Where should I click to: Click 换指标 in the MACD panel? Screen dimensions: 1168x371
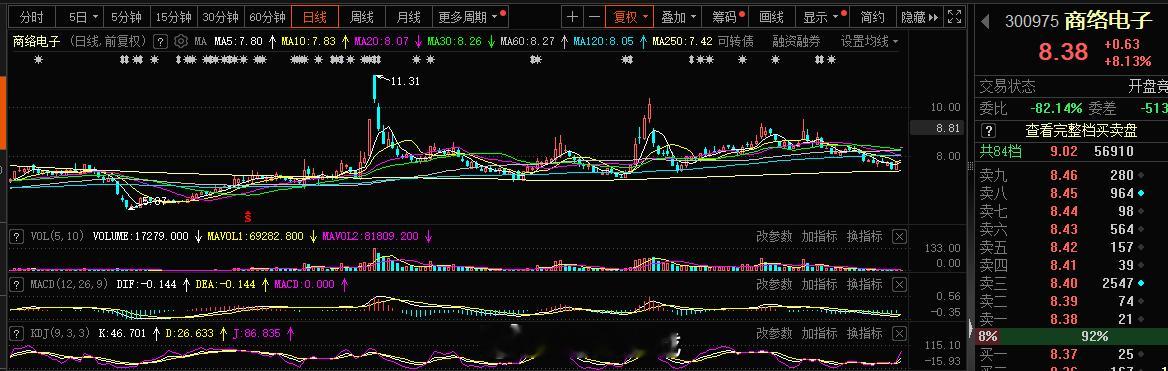click(x=864, y=284)
